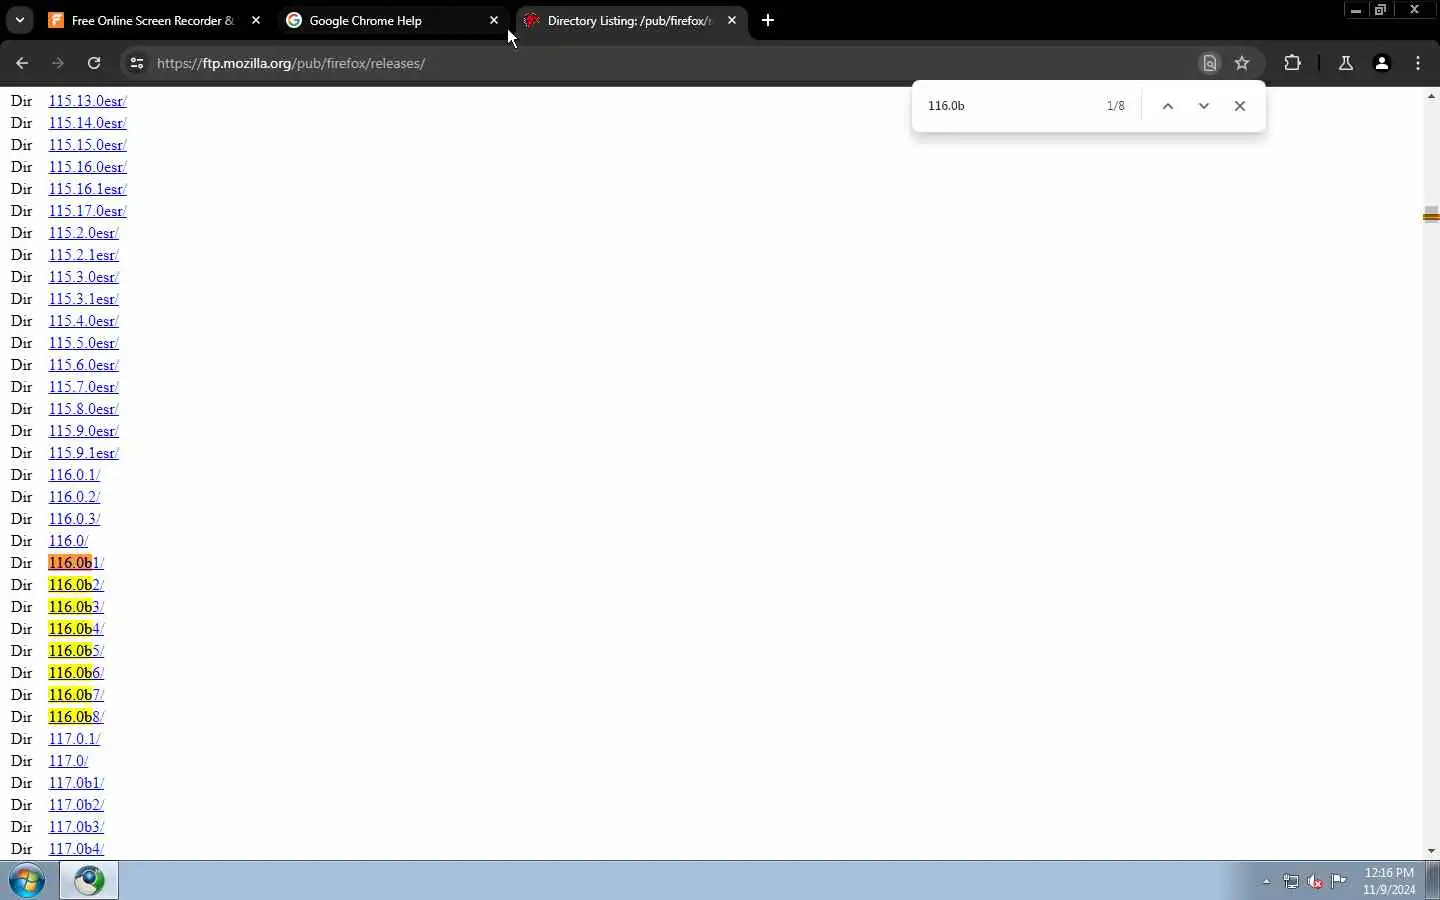The width and height of the screenshot is (1440, 900).
Task: Open the 115.13.0esr/ directory link
Action: pyautogui.click(x=87, y=101)
